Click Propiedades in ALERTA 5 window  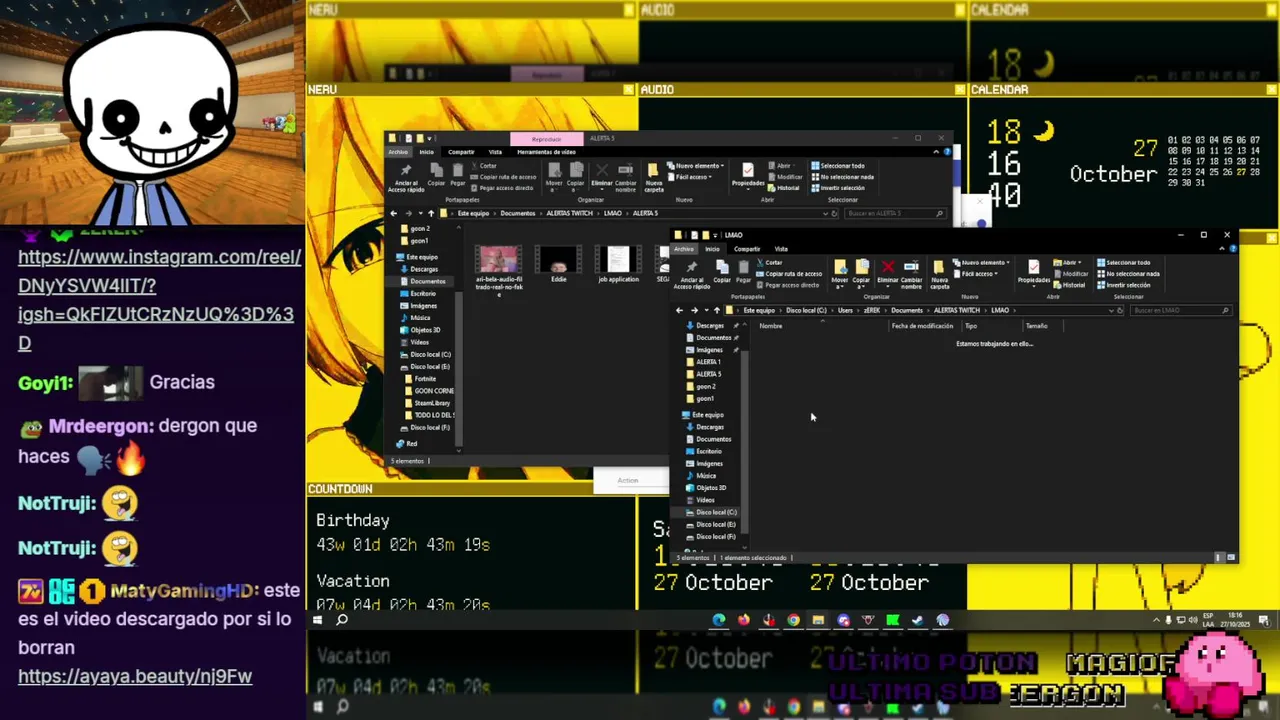pos(748,175)
